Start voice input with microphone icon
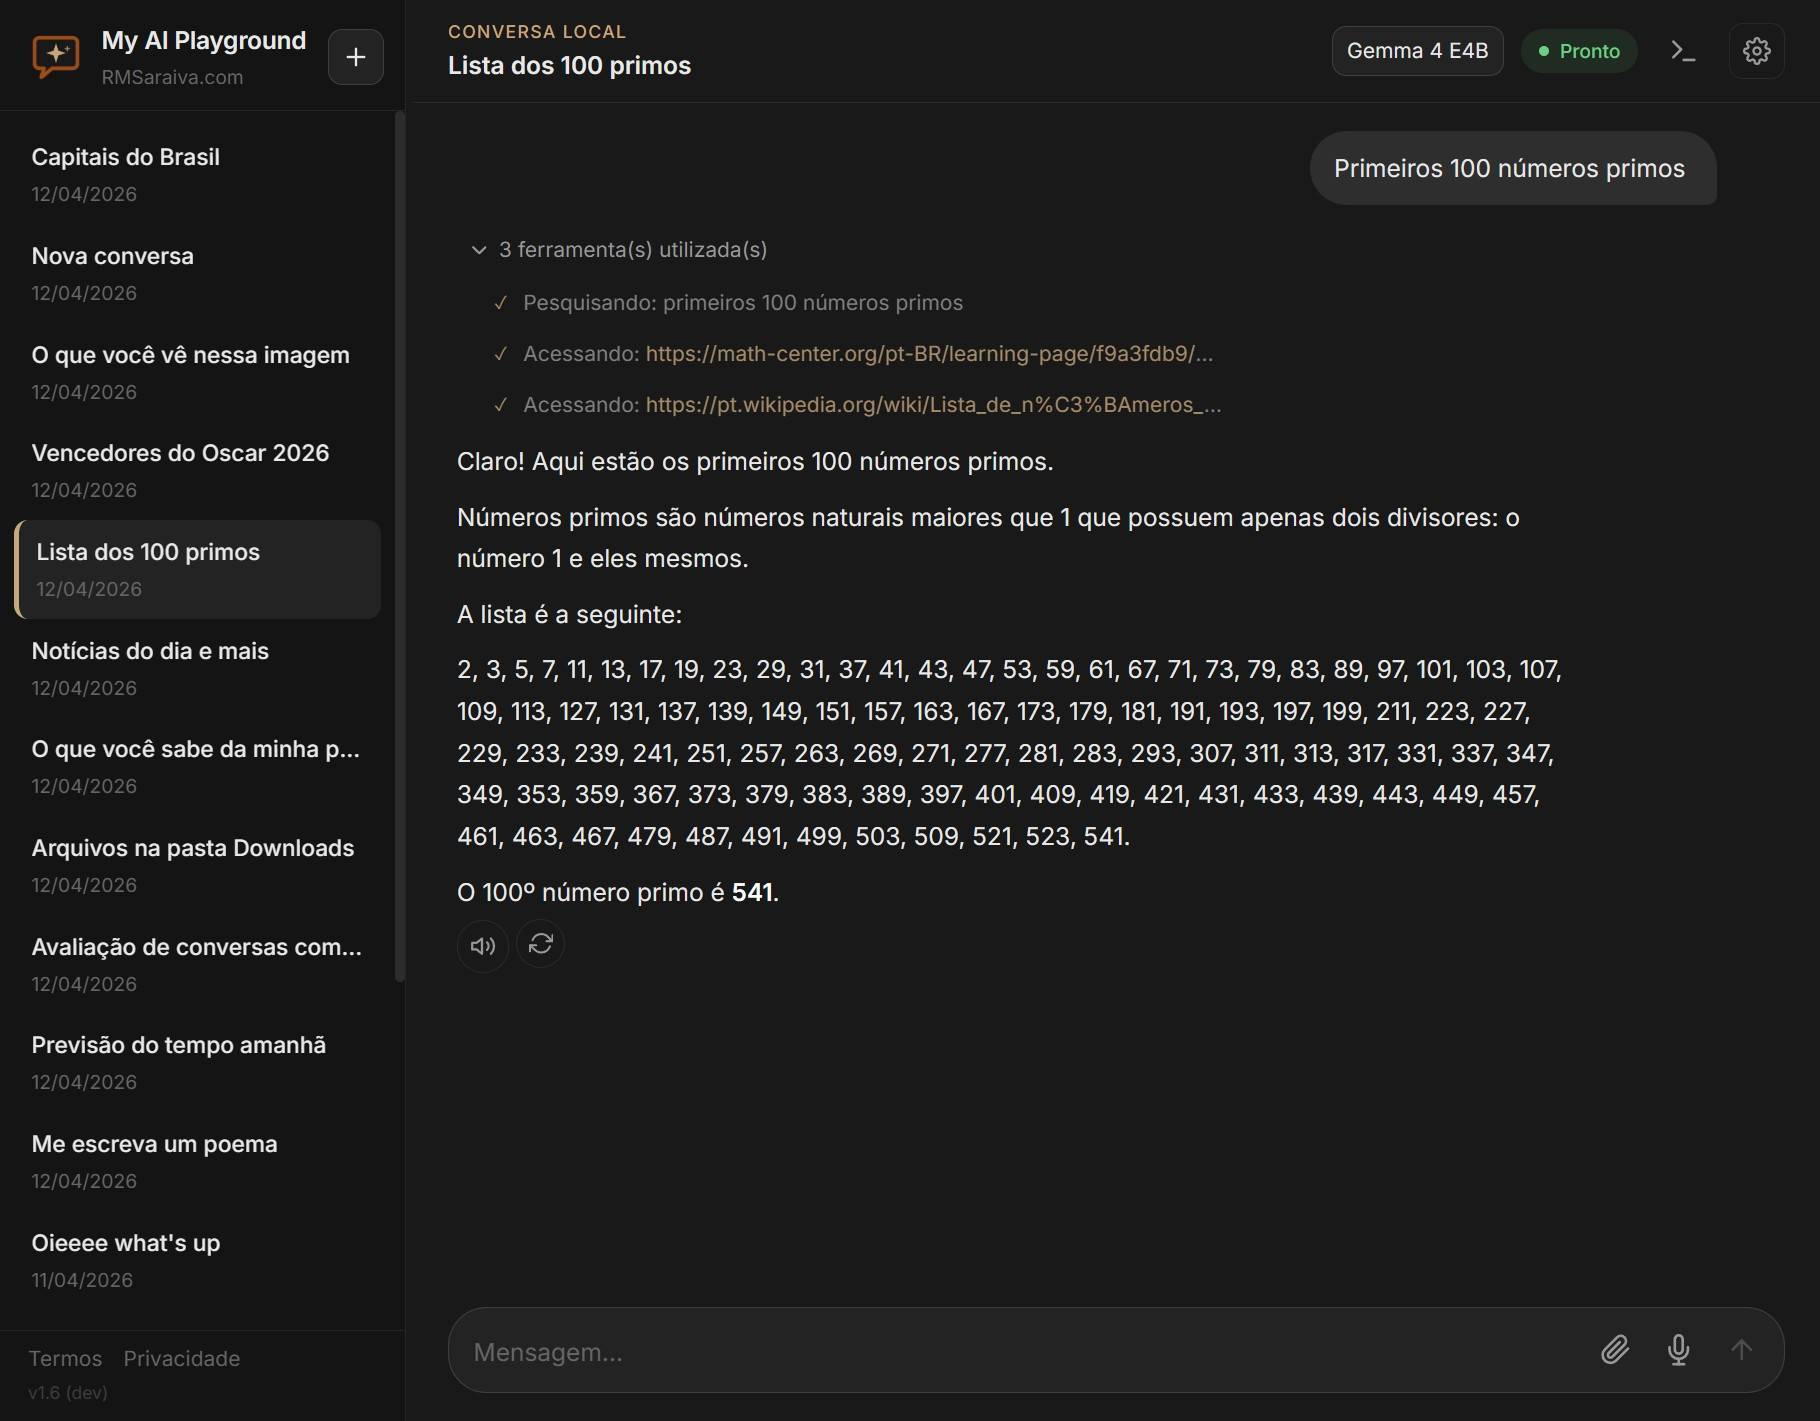Viewport: 1820px width, 1421px height. [x=1679, y=1350]
